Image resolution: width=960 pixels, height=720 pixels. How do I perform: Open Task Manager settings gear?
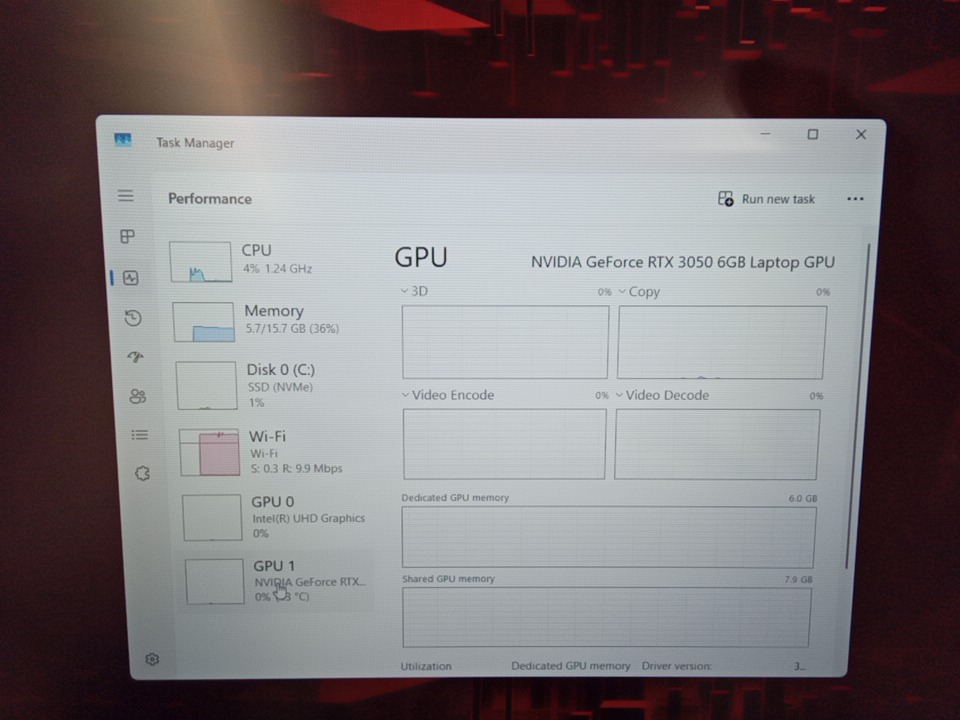pos(152,659)
